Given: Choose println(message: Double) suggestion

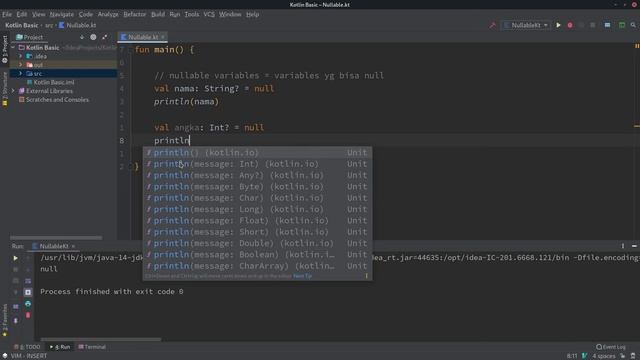Looking at the screenshot, I should pos(257,243).
